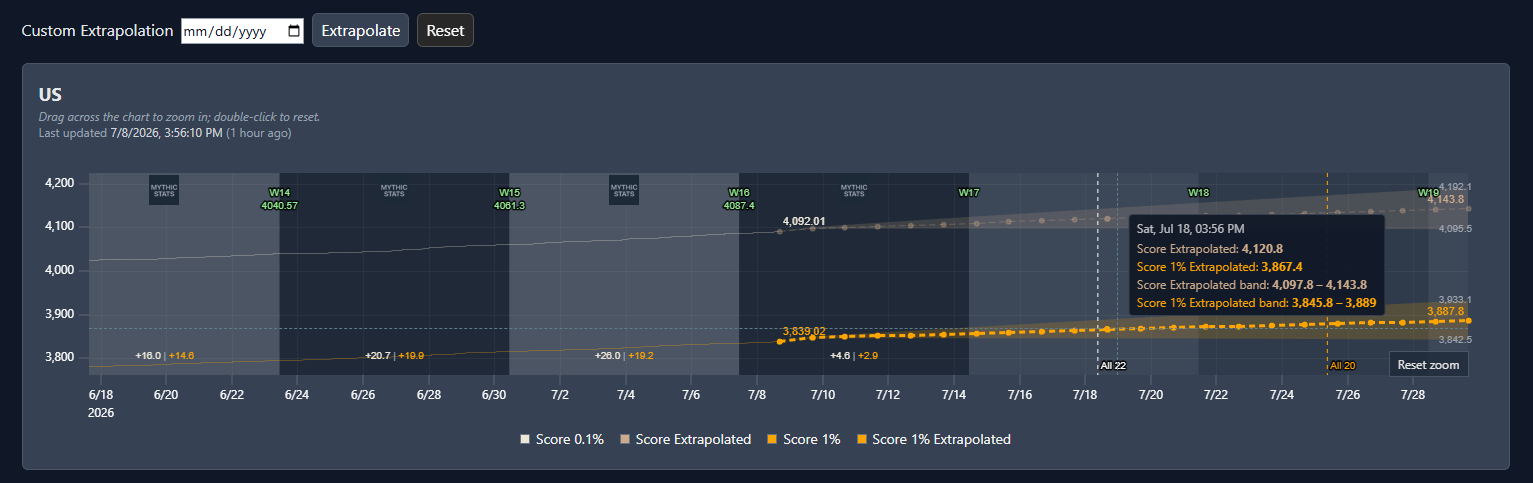Click the W15 week marker label
1533x483 pixels.
pos(509,192)
